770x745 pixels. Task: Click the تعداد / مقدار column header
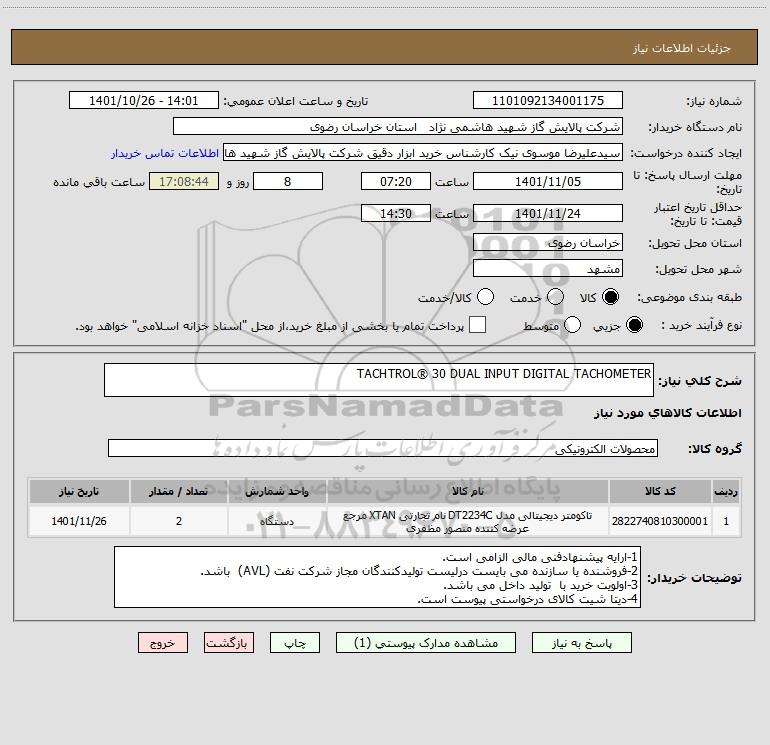point(179,492)
